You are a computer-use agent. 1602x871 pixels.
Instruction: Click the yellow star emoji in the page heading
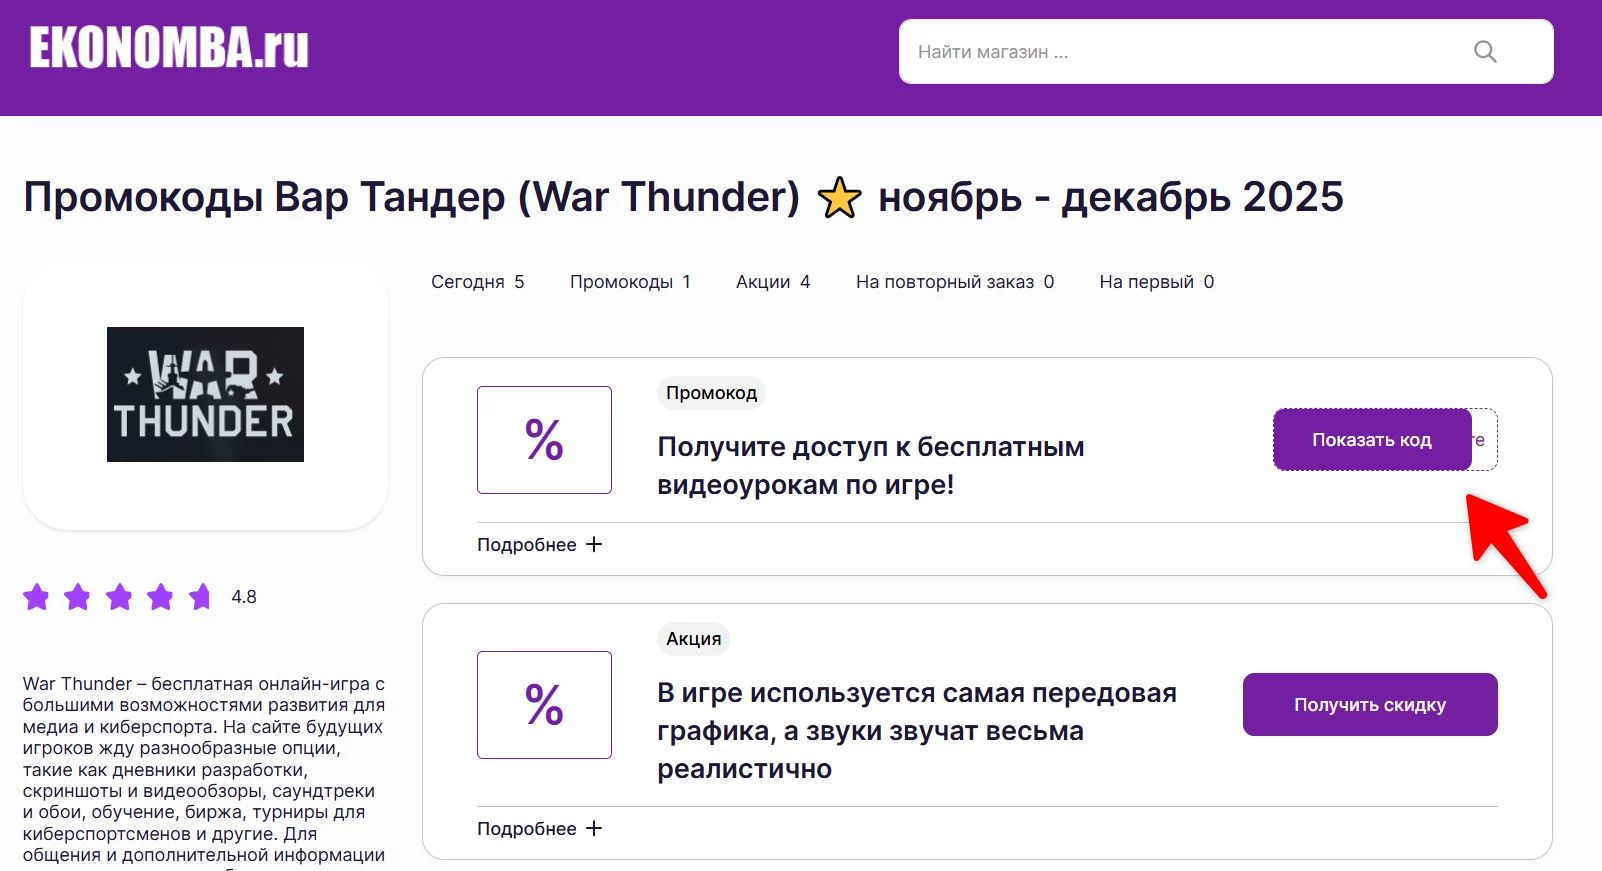tap(840, 198)
